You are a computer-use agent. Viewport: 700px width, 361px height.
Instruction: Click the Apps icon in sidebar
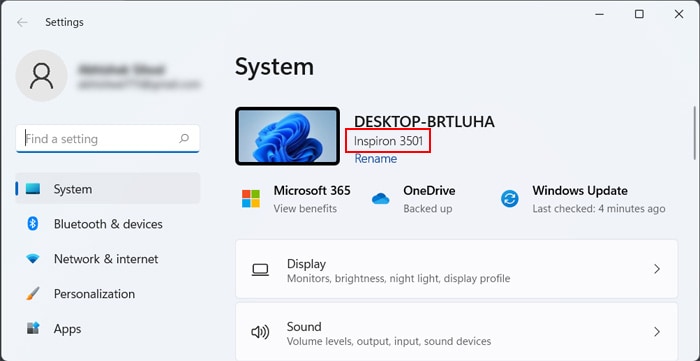(x=33, y=328)
